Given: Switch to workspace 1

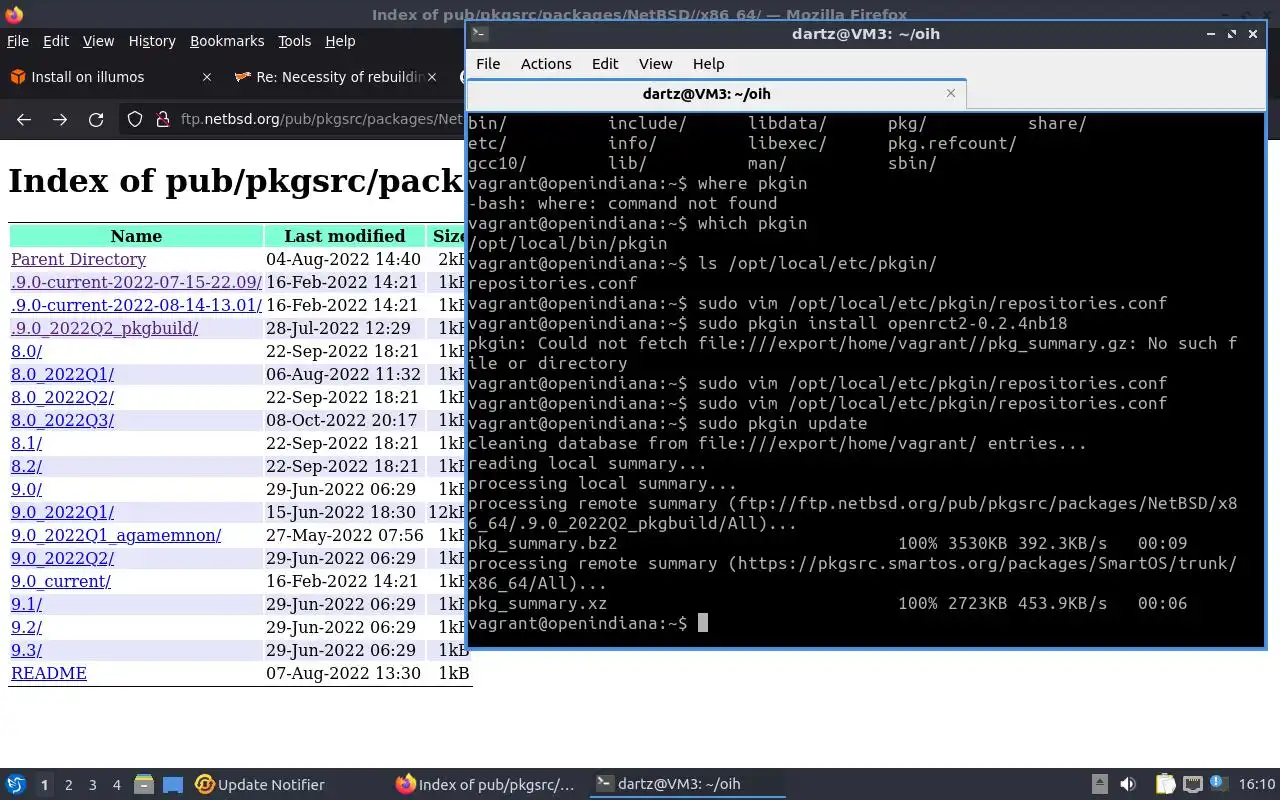Looking at the screenshot, I should click(44, 785).
